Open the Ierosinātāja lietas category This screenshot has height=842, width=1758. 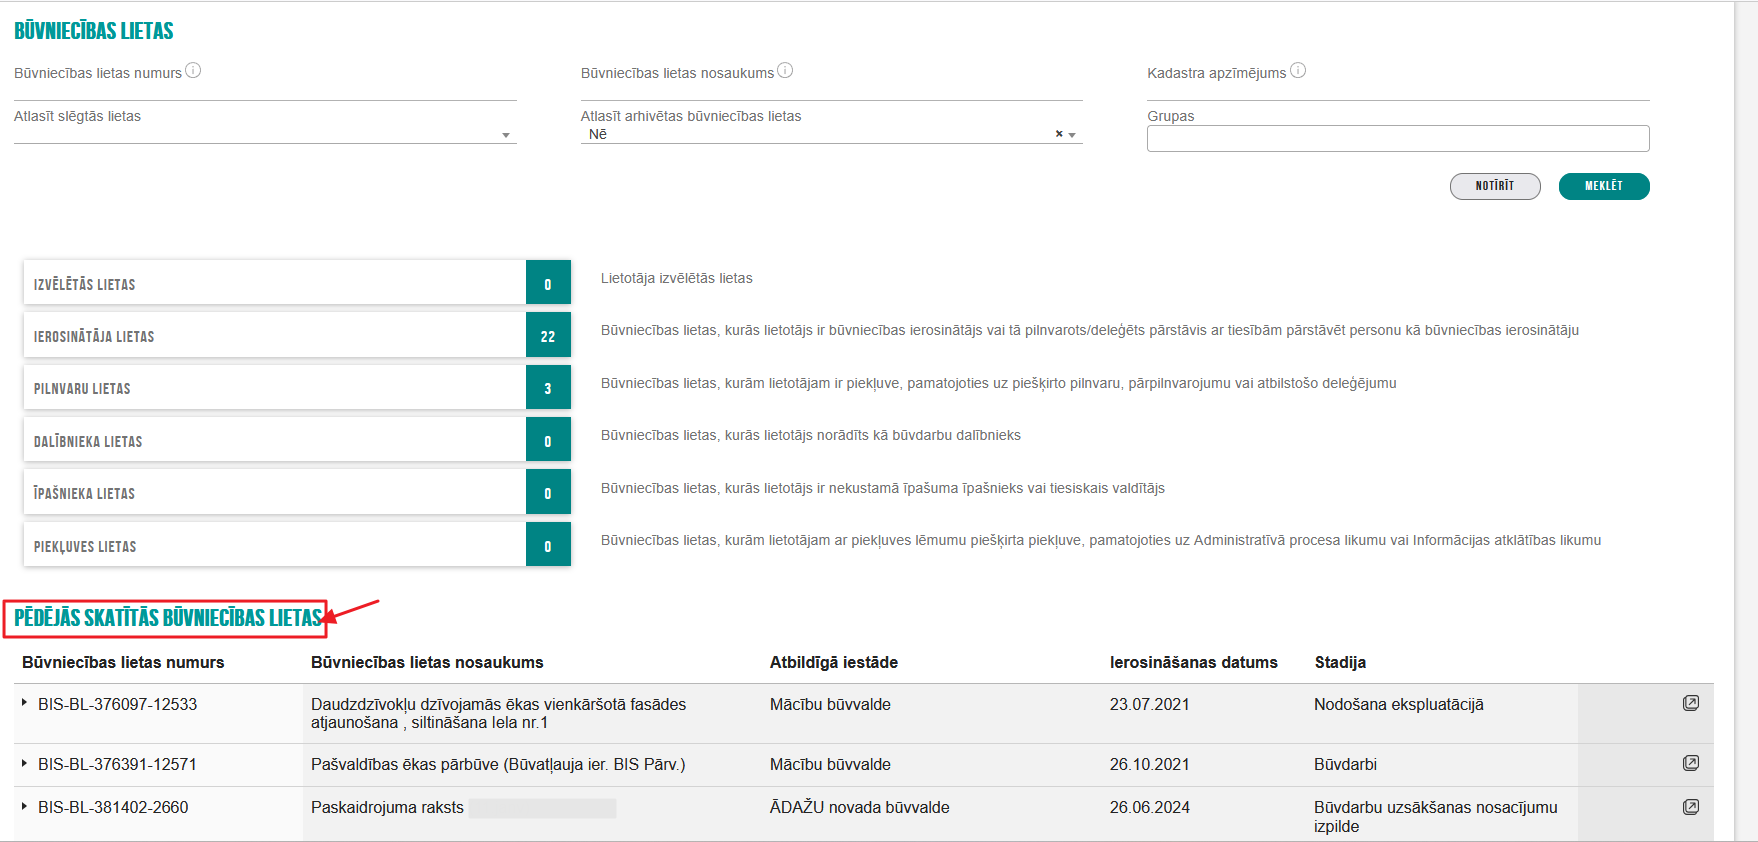(x=297, y=335)
